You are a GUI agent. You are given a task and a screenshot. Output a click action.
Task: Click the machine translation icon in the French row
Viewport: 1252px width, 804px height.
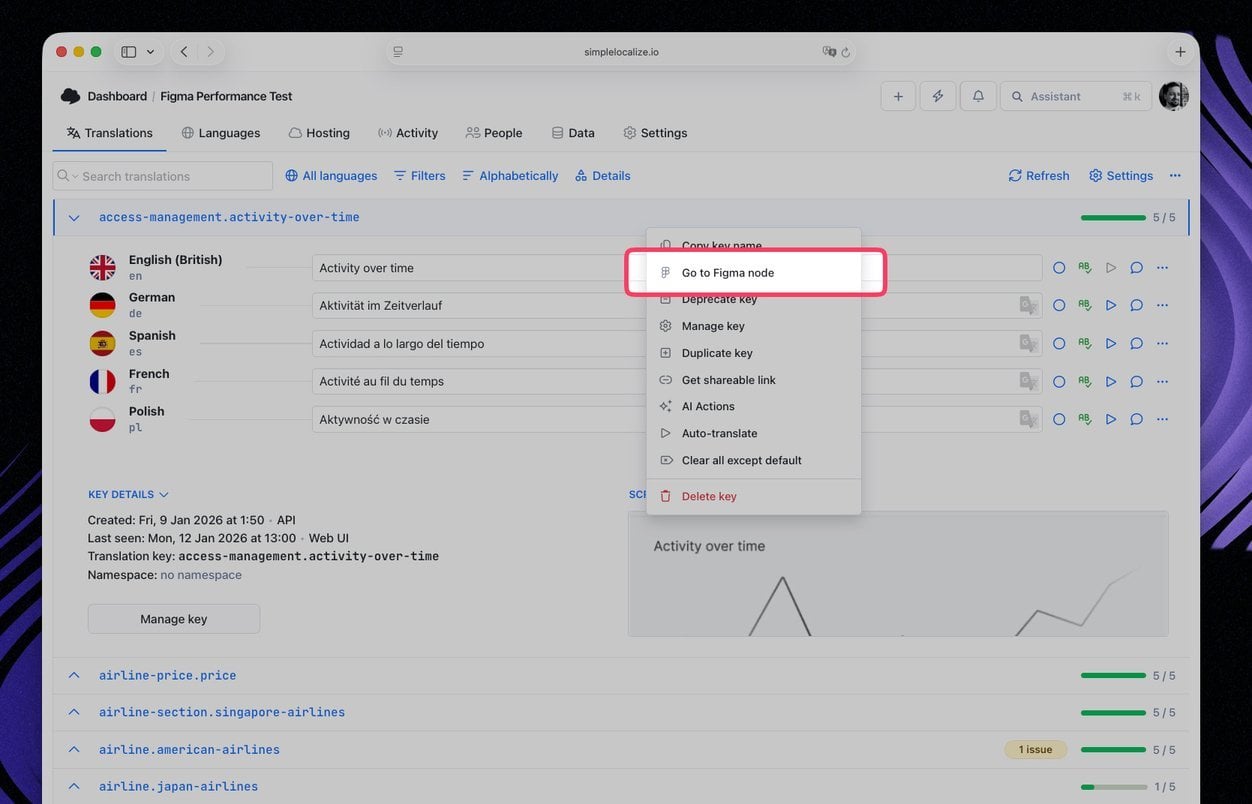click(x=1027, y=381)
